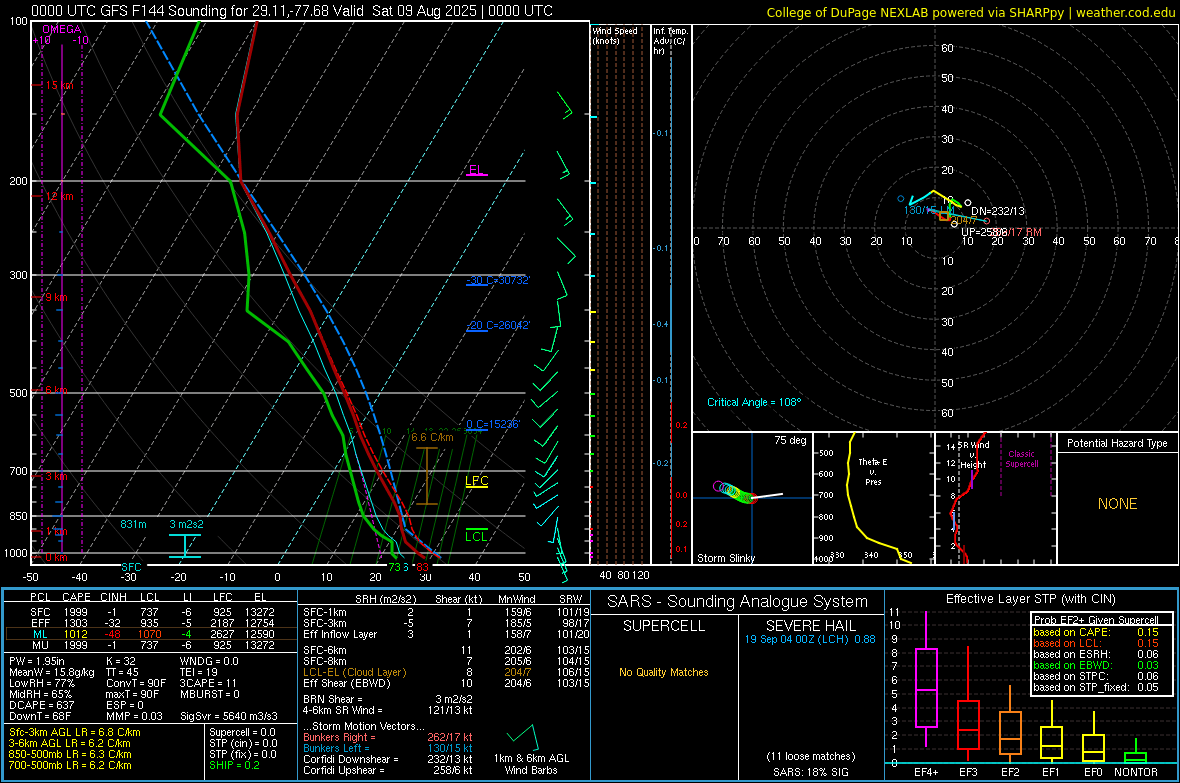Click the yellow LFC marker
This screenshot has height=783, width=1180.
(x=476, y=481)
